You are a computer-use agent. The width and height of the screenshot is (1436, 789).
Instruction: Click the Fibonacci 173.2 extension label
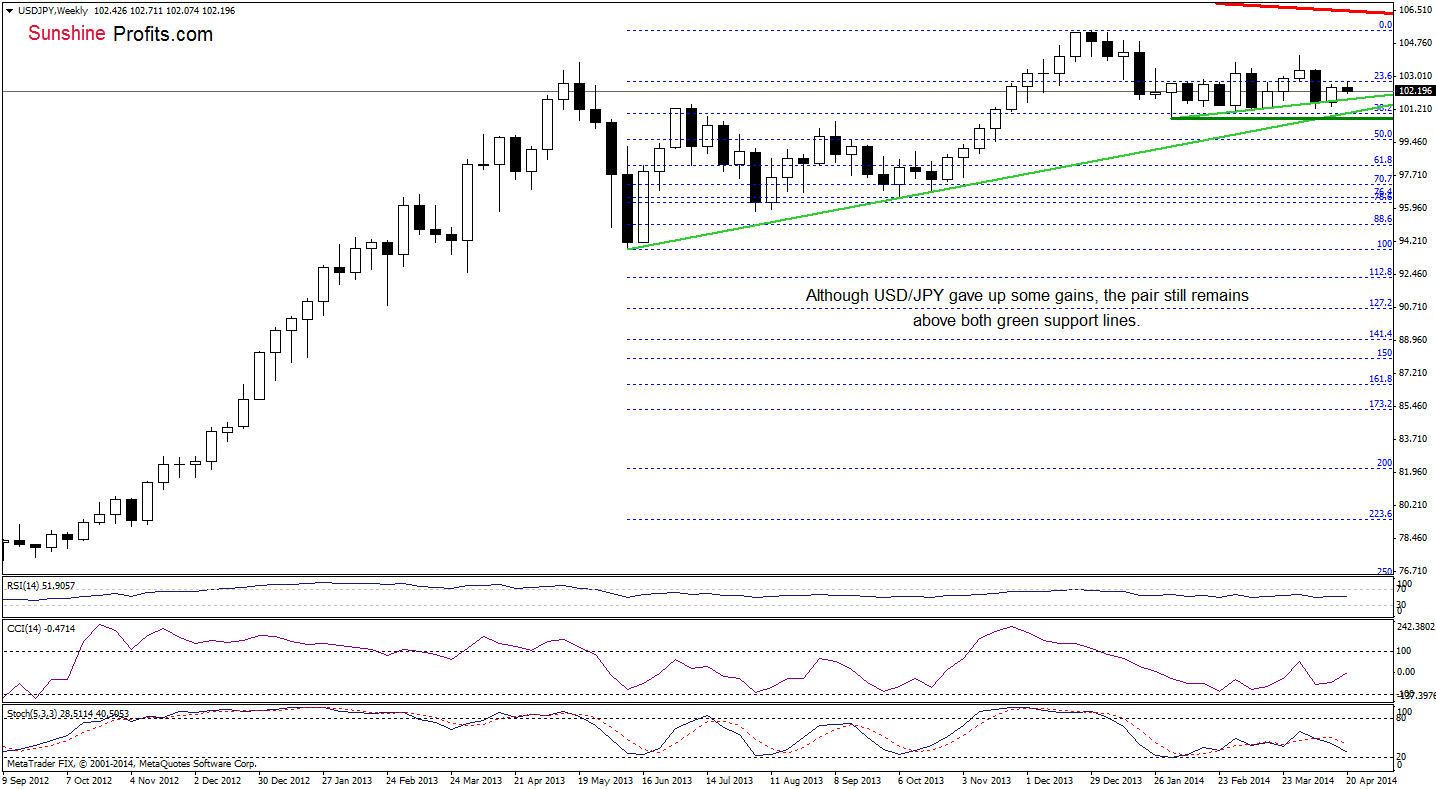(1381, 404)
